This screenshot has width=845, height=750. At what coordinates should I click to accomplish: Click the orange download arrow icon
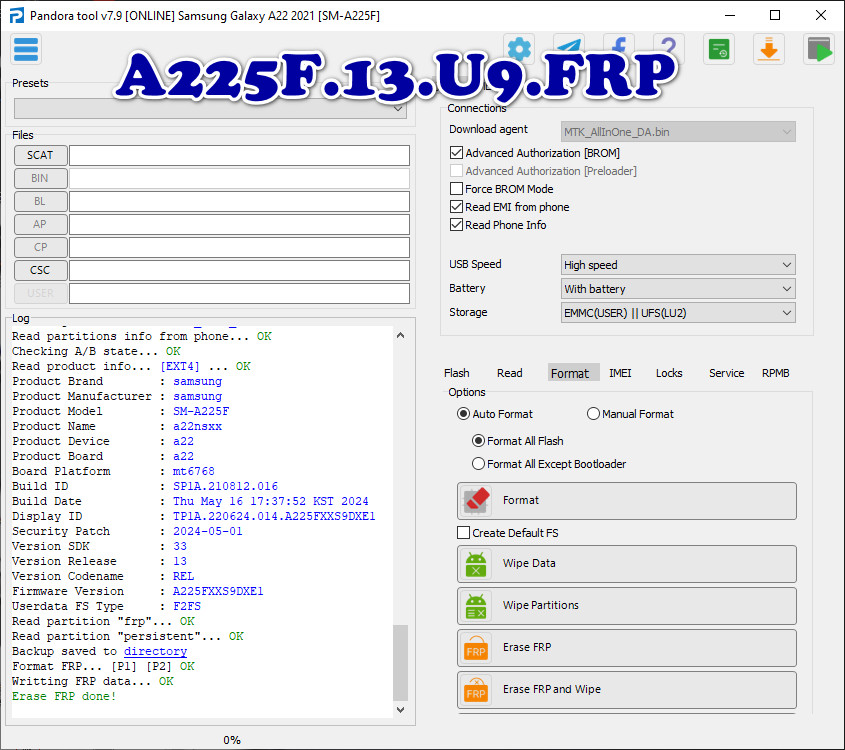[769, 50]
